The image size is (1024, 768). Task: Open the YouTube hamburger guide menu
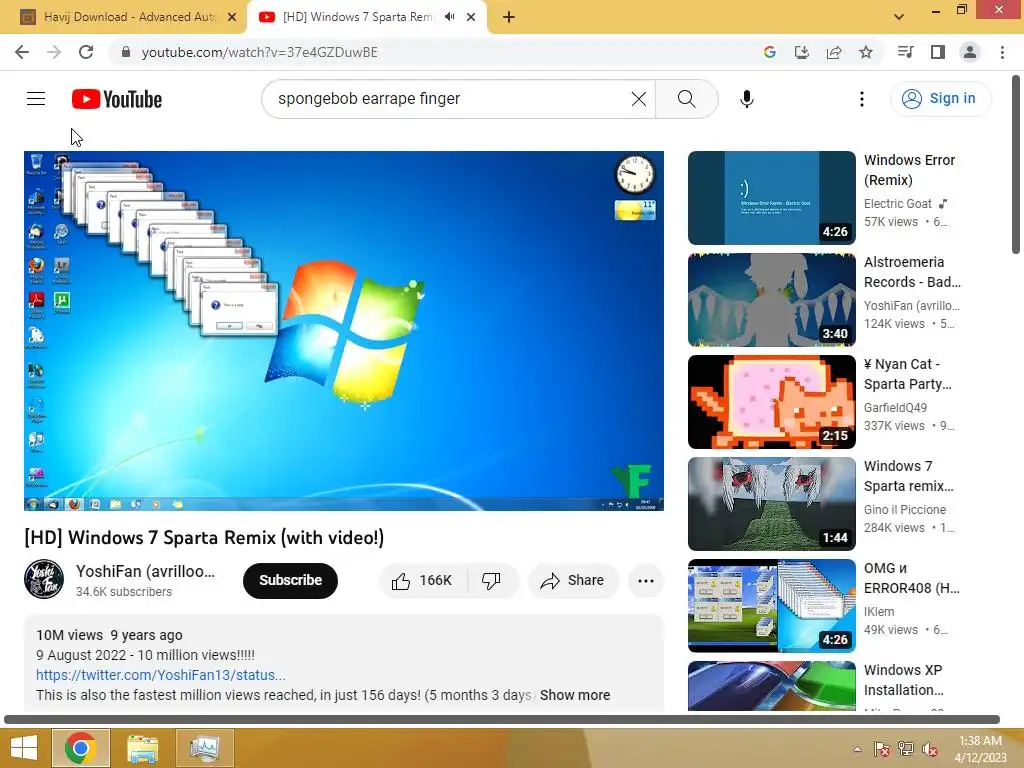36,99
